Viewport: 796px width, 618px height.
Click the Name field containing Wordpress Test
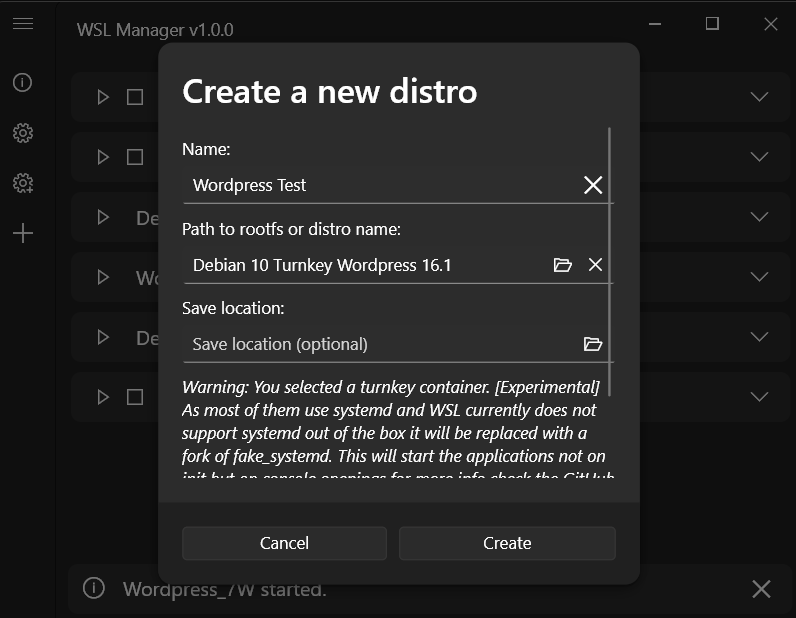[380, 185]
